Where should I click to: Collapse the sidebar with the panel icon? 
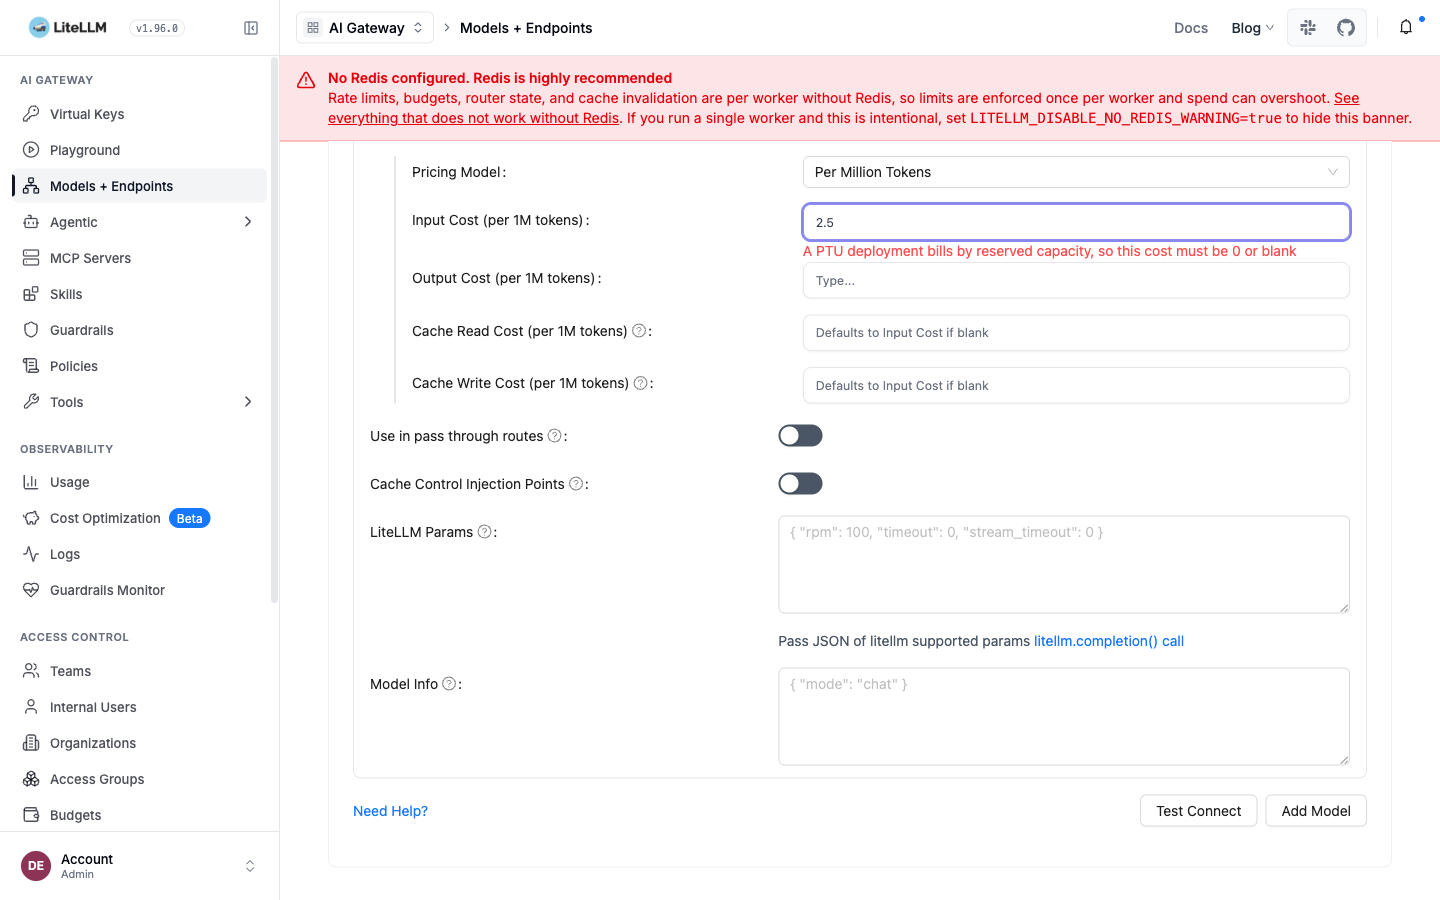251,28
